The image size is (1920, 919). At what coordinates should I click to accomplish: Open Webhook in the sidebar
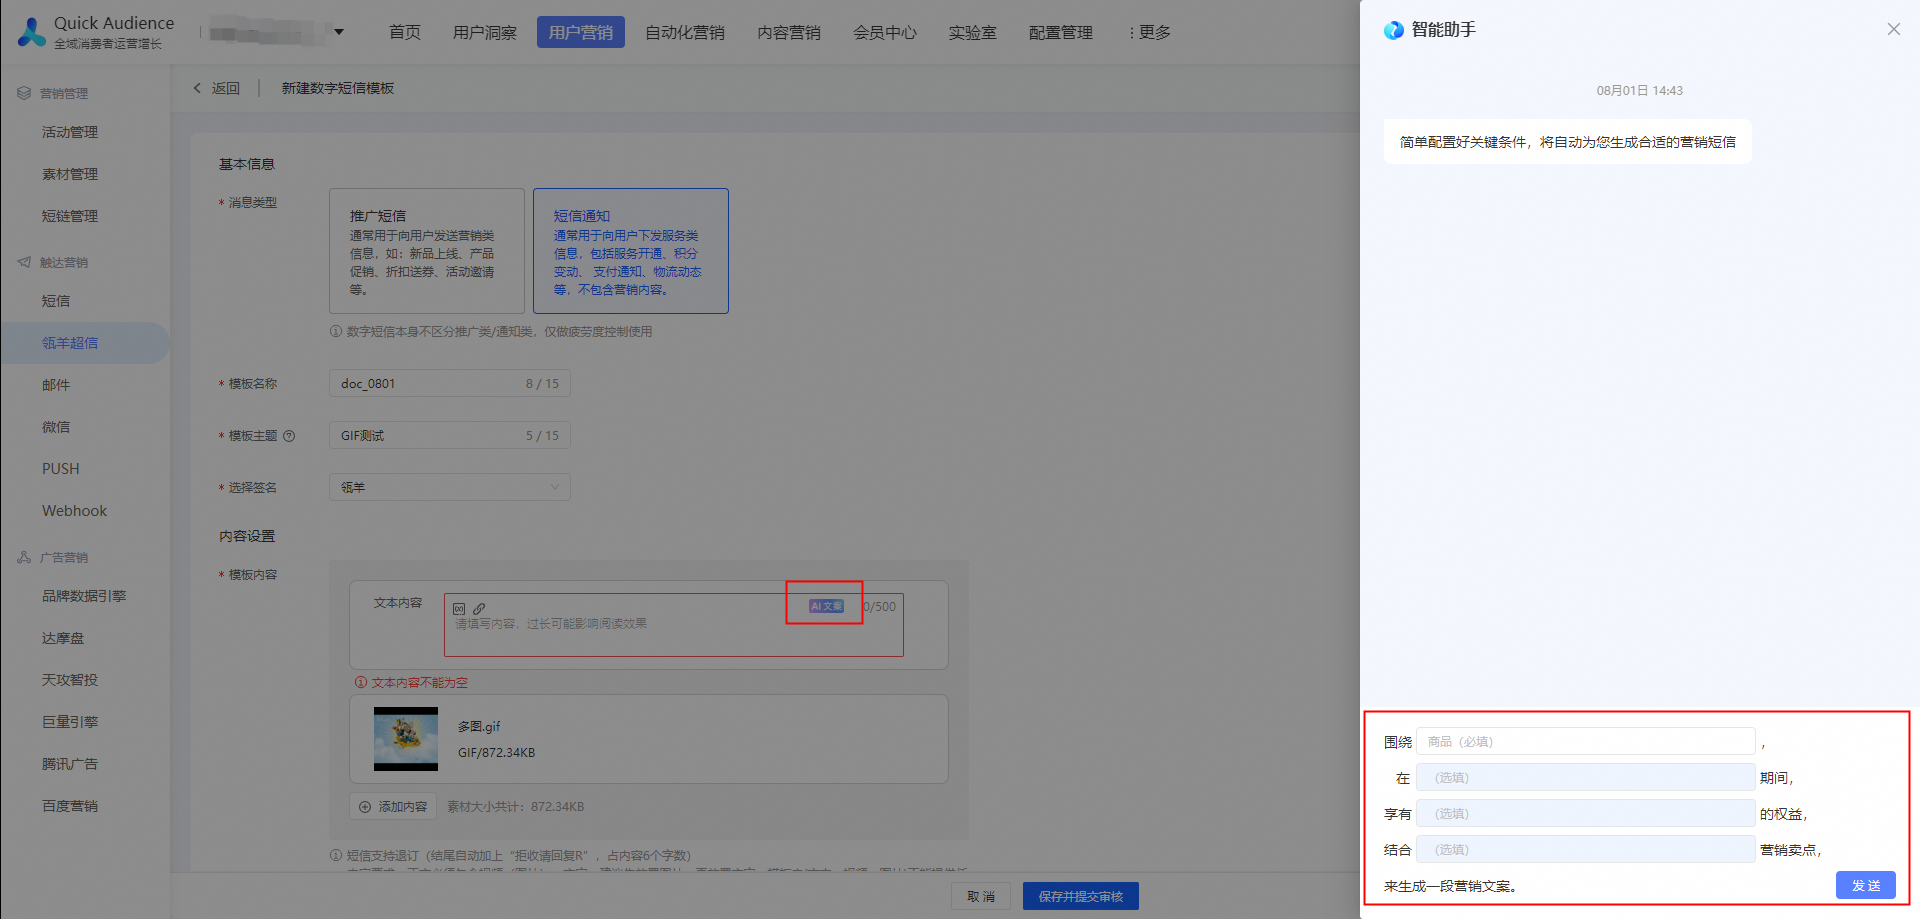pyautogui.click(x=74, y=511)
